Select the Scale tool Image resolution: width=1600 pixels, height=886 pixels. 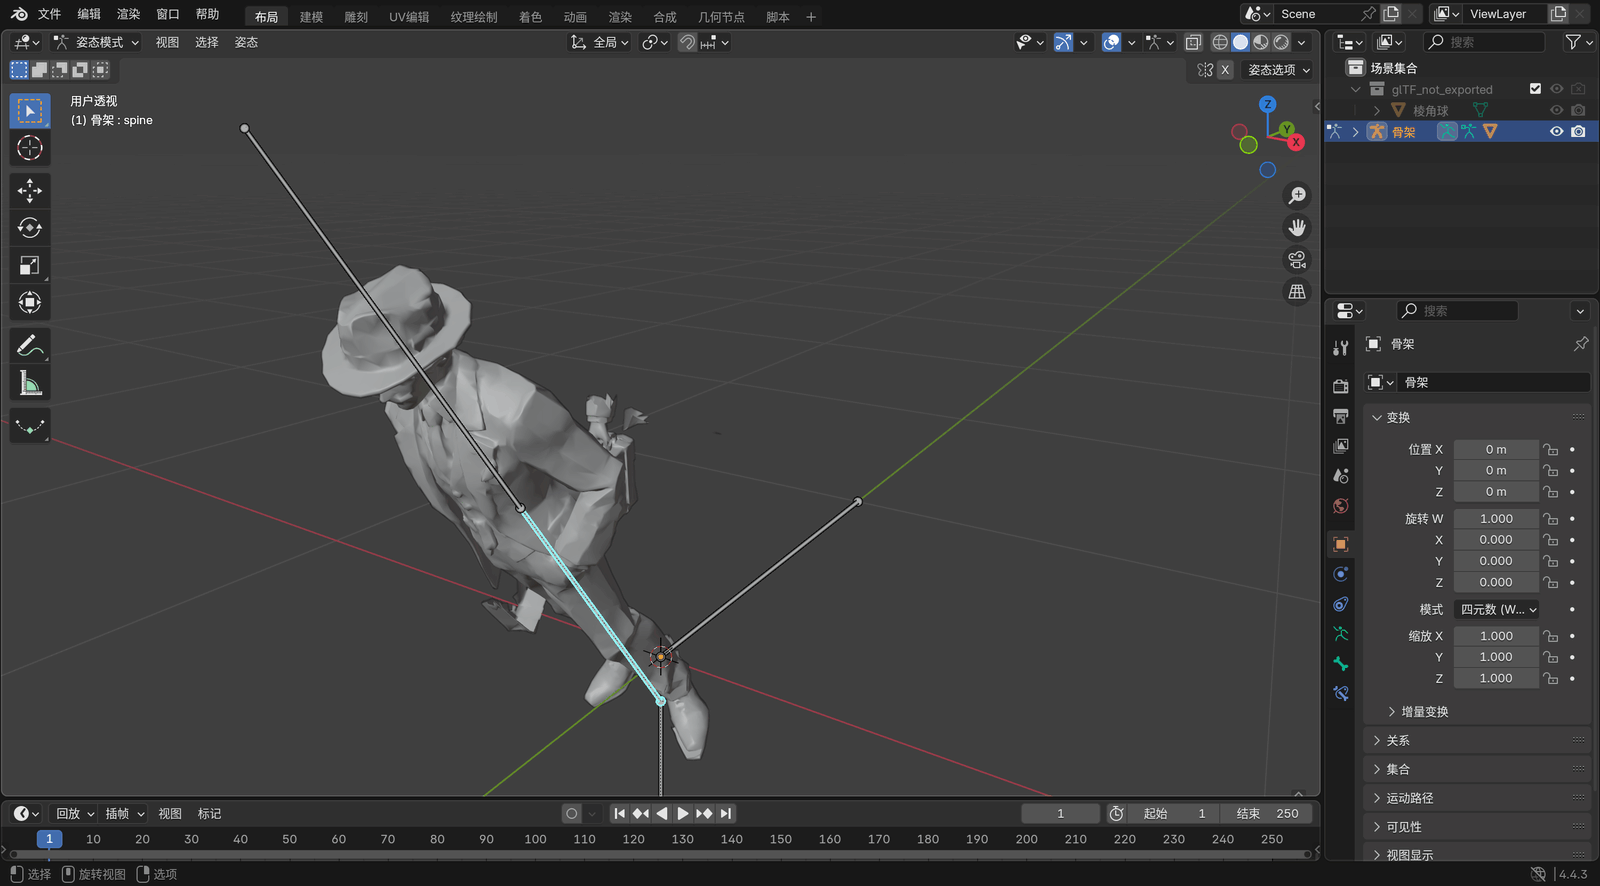click(30, 265)
